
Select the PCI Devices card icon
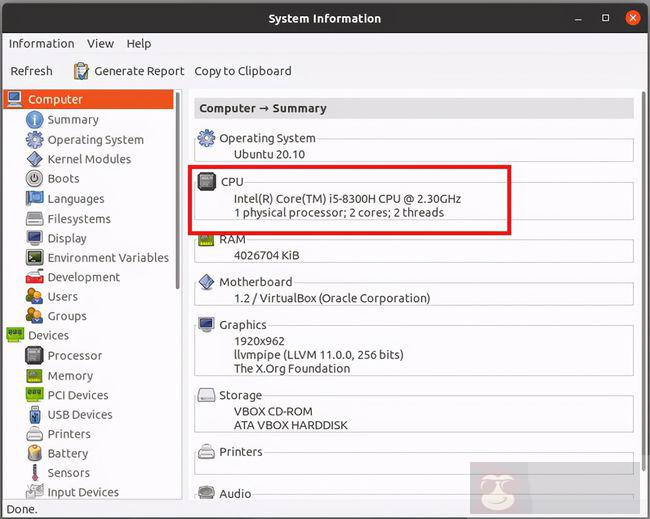[34, 395]
